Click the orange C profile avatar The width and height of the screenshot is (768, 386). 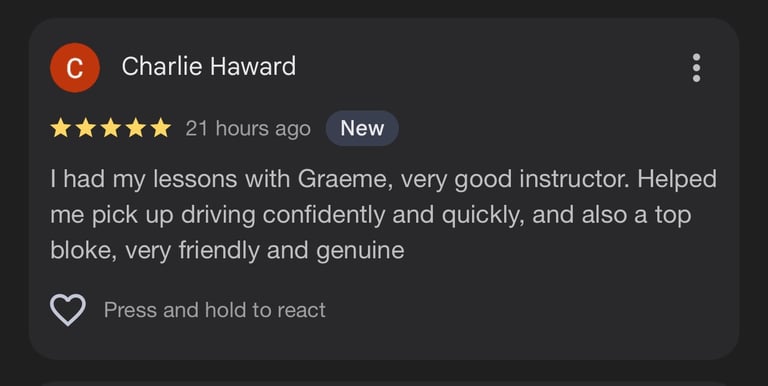75,68
